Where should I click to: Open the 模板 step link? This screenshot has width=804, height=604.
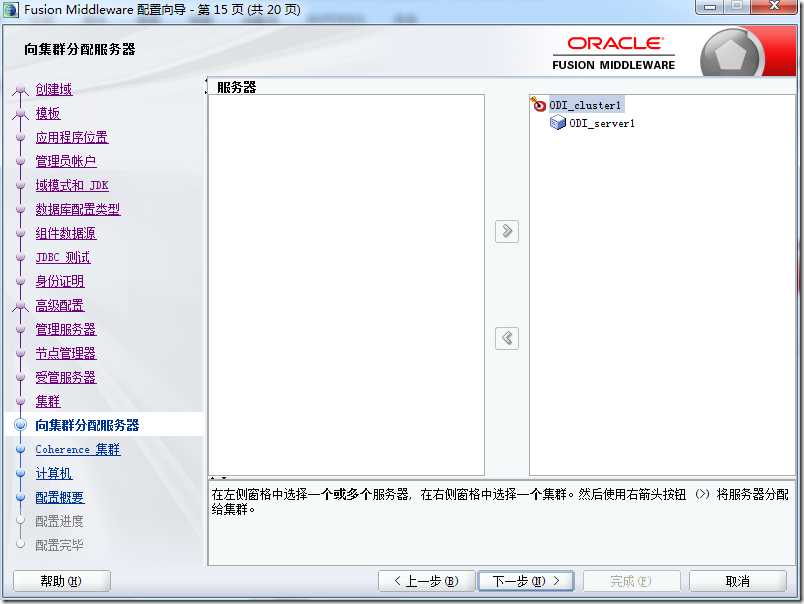pyautogui.click(x=48, y=113)
